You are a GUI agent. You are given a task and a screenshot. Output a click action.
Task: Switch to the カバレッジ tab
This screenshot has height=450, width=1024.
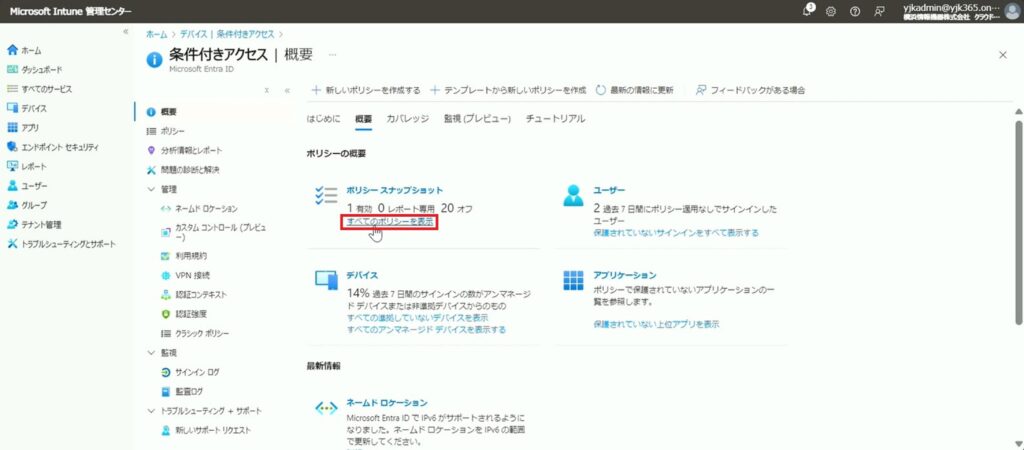407,119
